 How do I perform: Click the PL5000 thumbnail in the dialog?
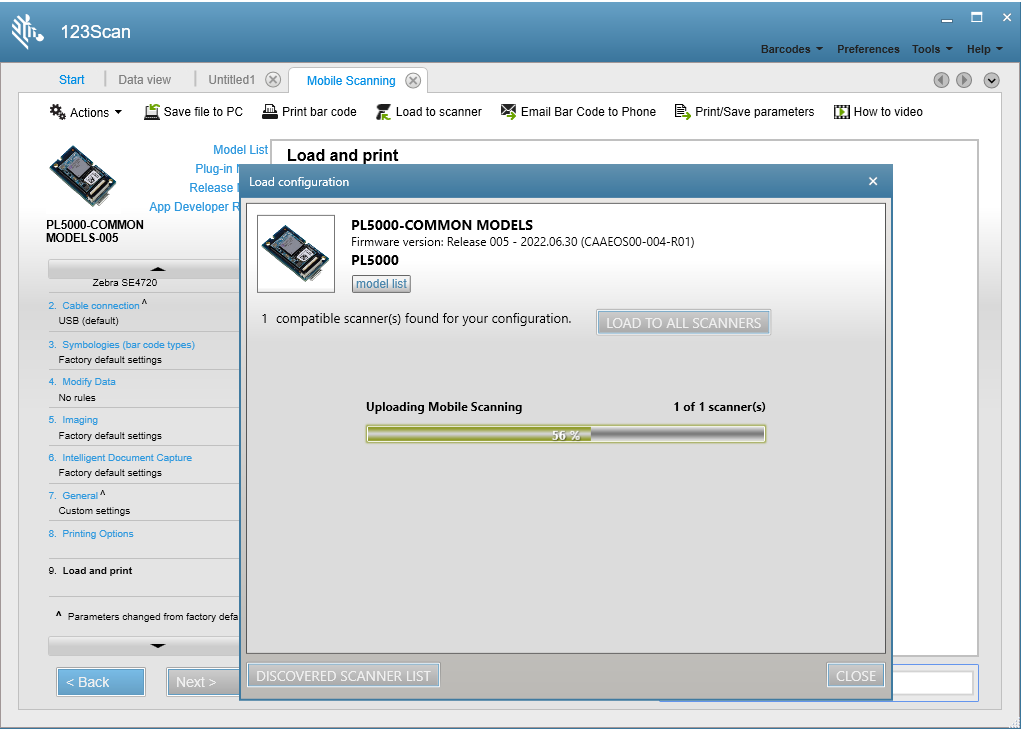296,254
